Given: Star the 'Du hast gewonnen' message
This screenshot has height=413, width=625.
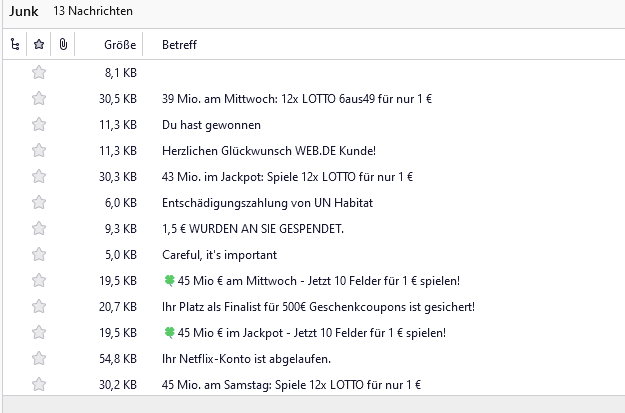Looking at the screenshot, I should click(39, 125).
